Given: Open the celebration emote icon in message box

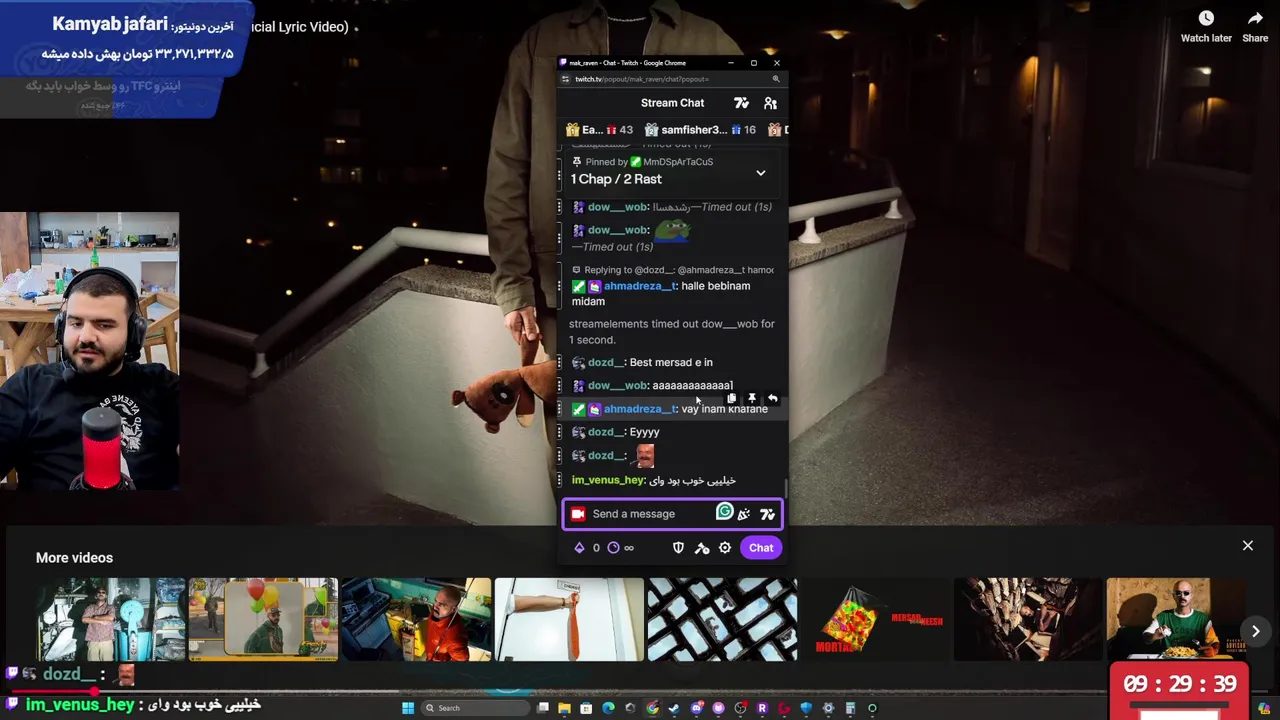Looking at the screenshot, I should coord(744,514).
